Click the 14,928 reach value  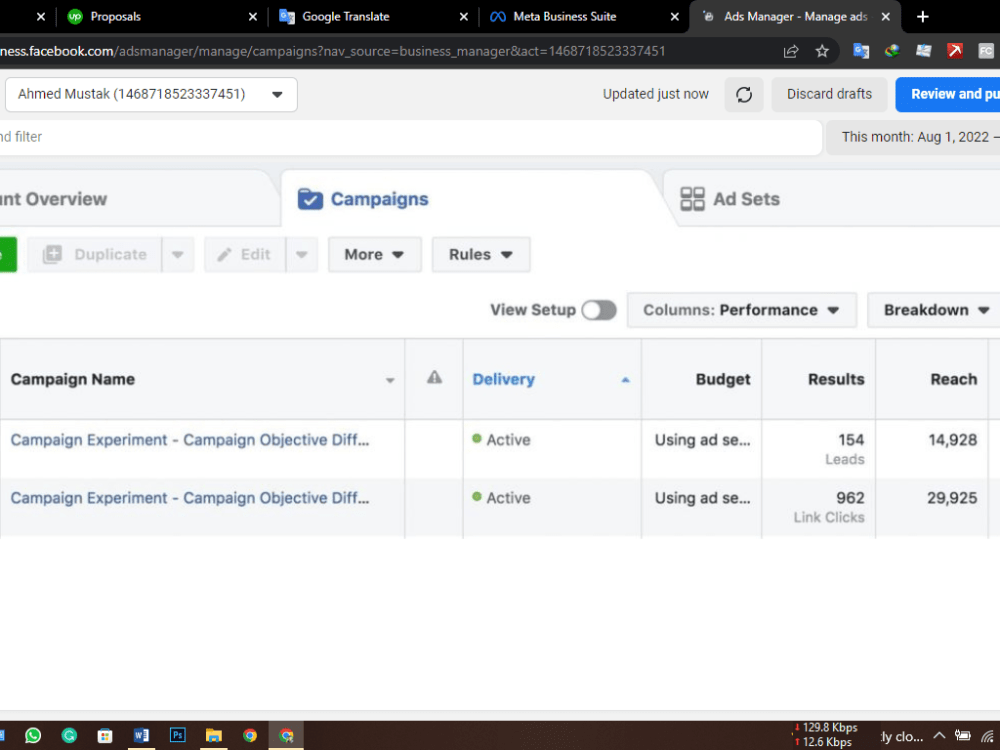tap(952, 440)
